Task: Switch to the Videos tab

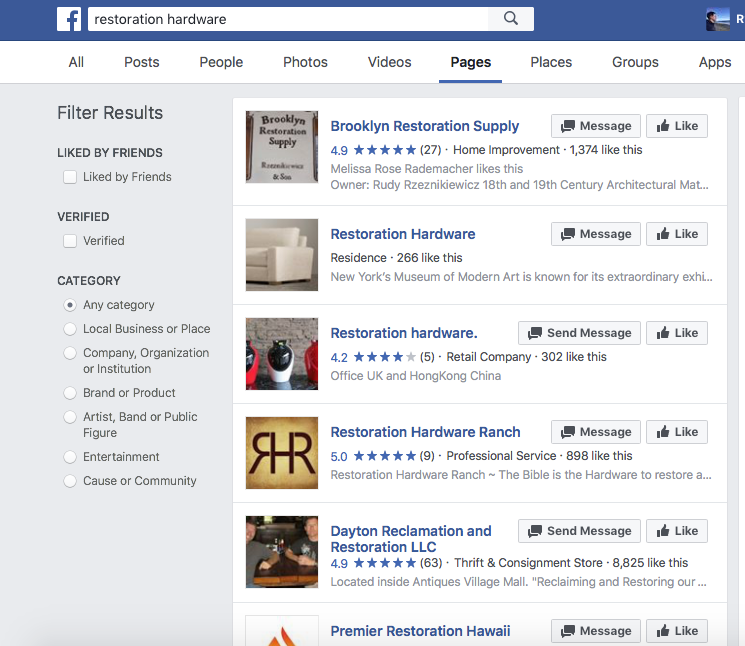Action: (x=389, y=62)
